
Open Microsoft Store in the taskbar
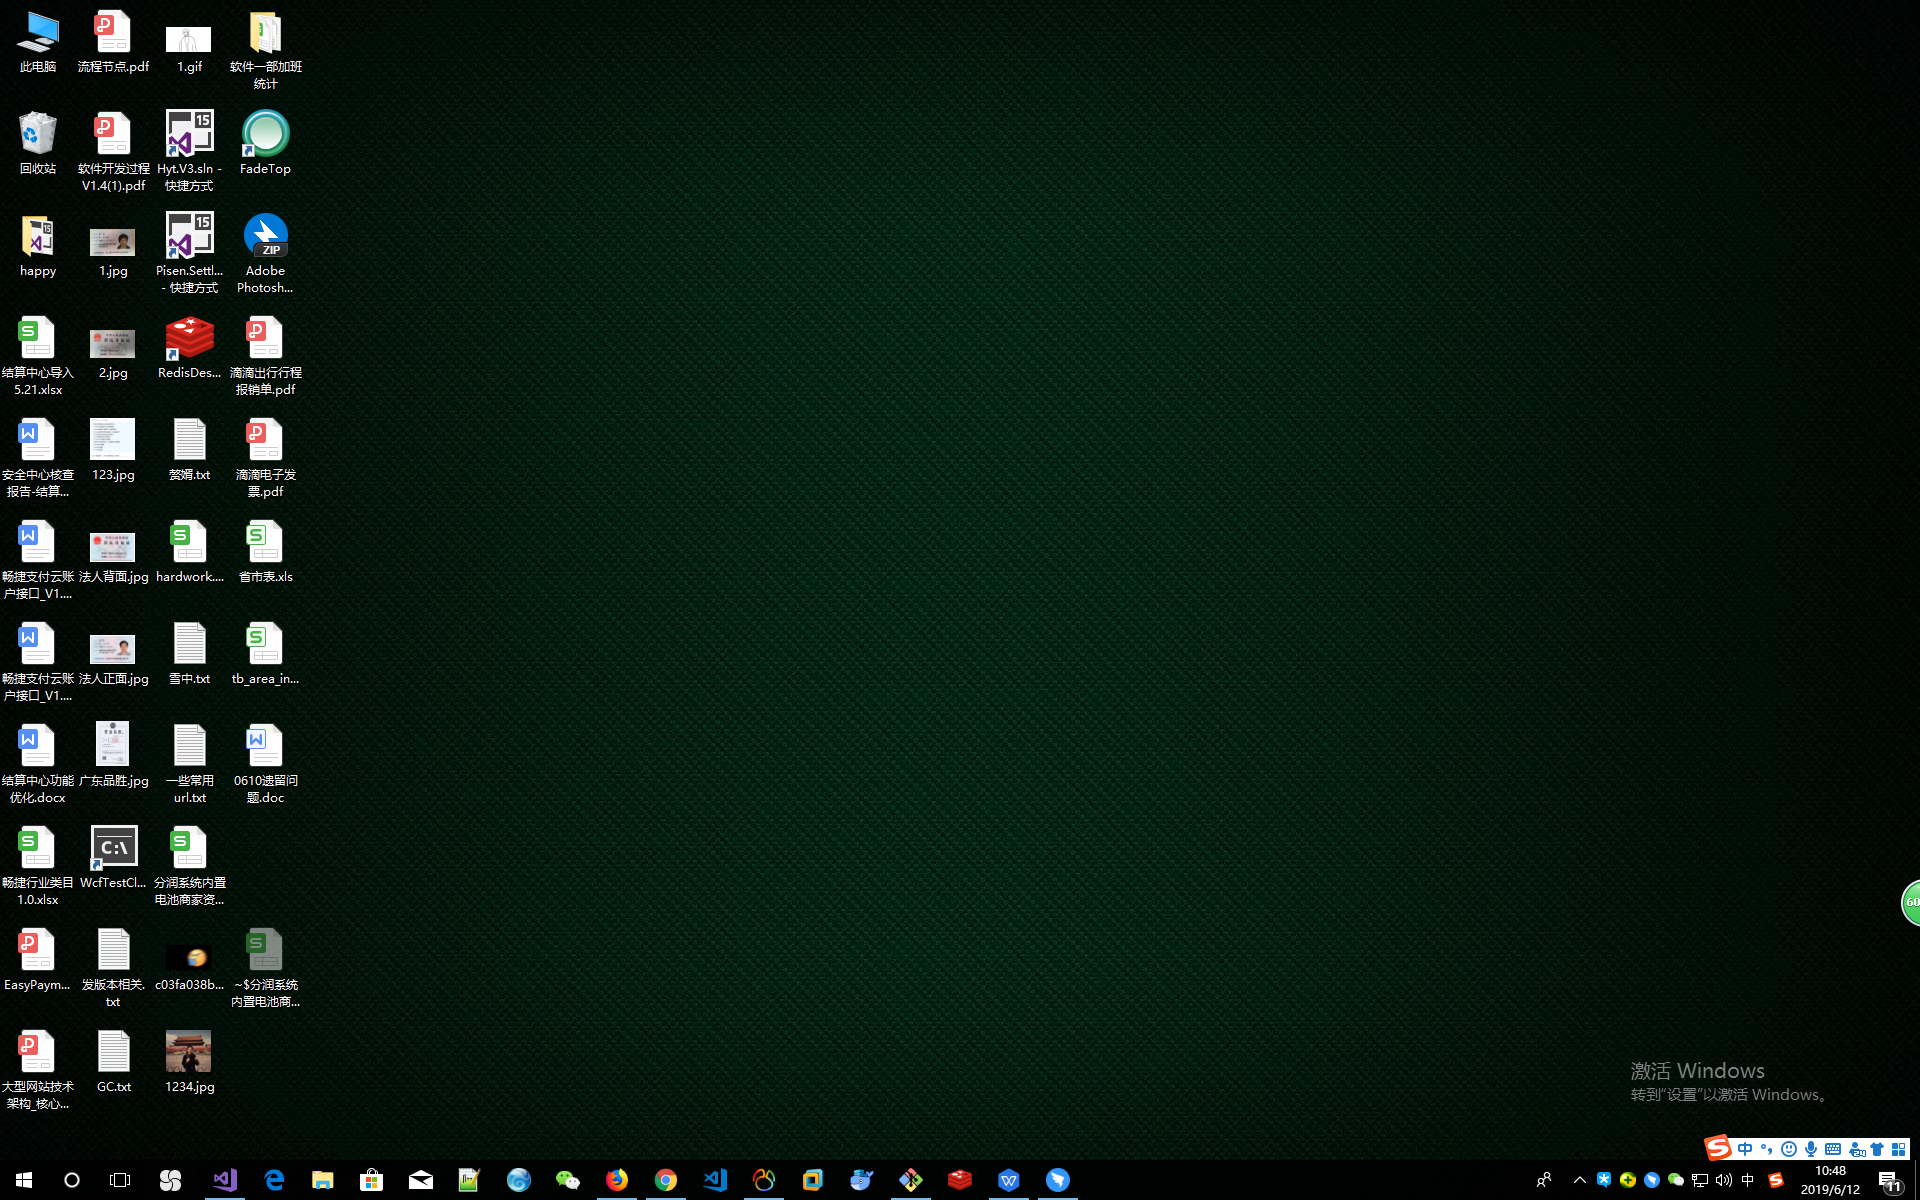371,1180
